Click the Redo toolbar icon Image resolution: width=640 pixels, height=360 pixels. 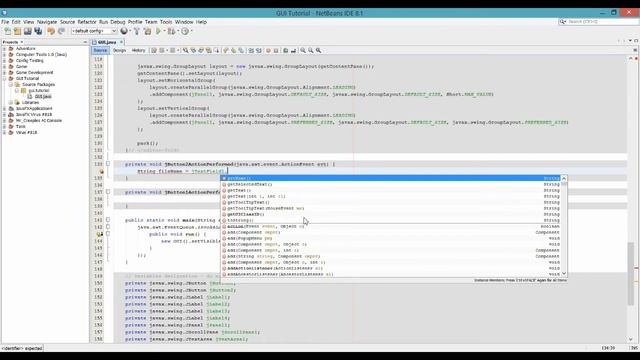coord(62,31)
